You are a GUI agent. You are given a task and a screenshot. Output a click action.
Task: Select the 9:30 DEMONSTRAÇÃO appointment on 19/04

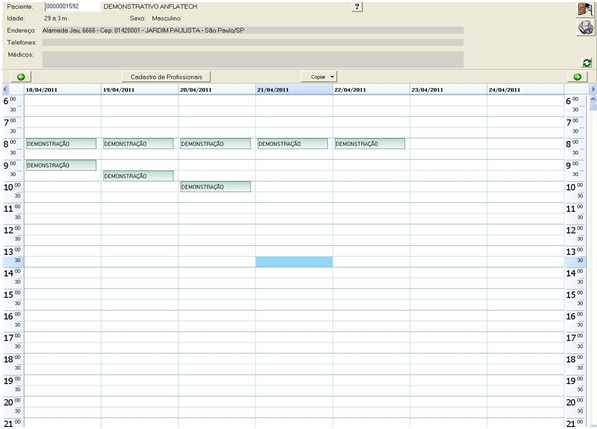138,176
